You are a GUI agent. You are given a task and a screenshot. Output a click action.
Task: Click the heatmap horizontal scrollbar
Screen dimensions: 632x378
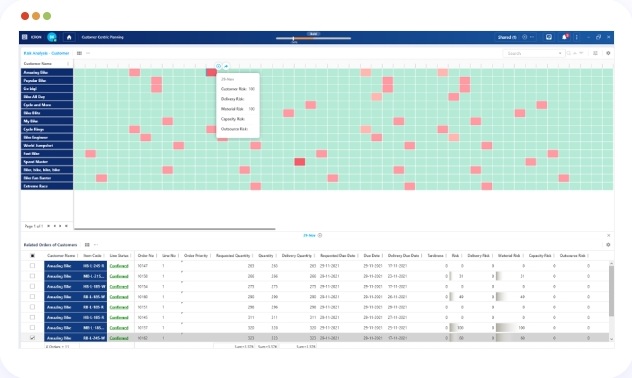(x=175, y=229)
